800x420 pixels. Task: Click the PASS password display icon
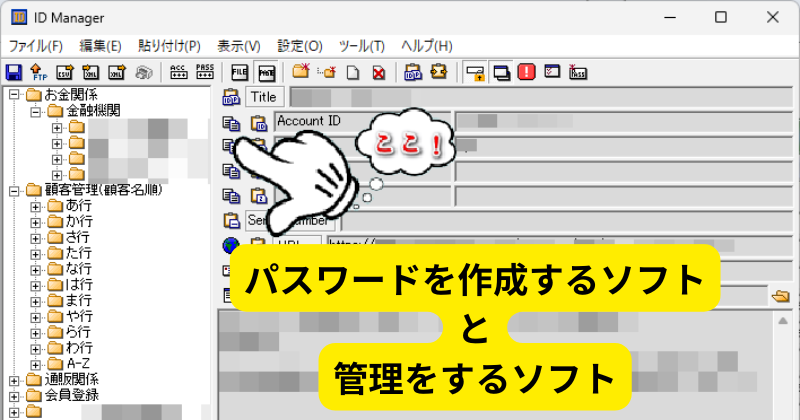205,72
